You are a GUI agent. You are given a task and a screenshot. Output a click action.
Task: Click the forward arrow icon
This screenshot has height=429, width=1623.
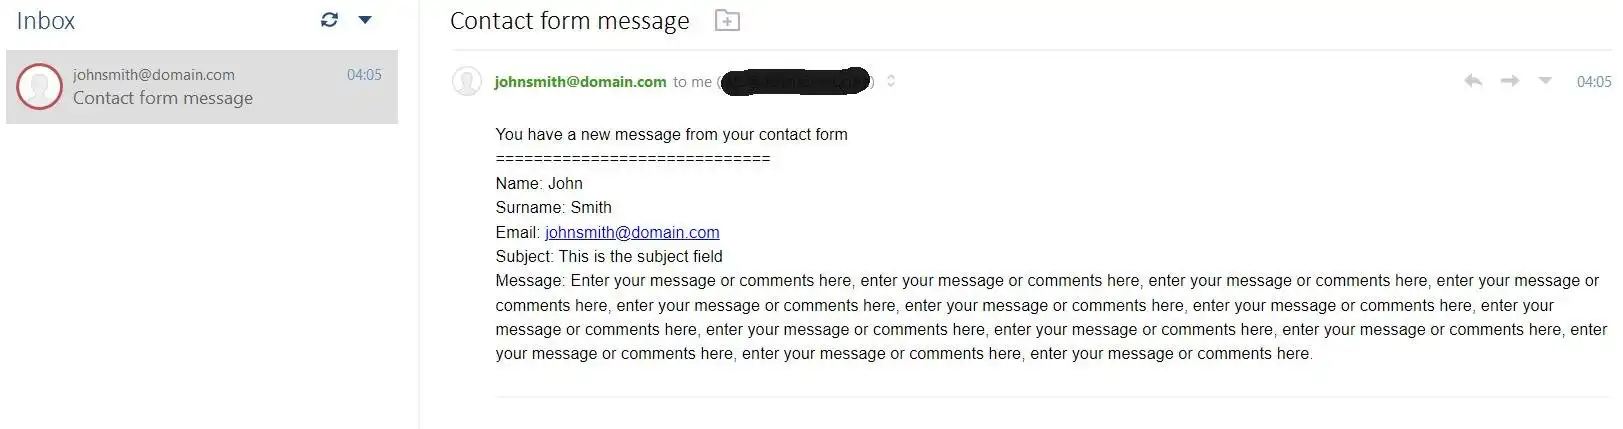[1510, 80]
